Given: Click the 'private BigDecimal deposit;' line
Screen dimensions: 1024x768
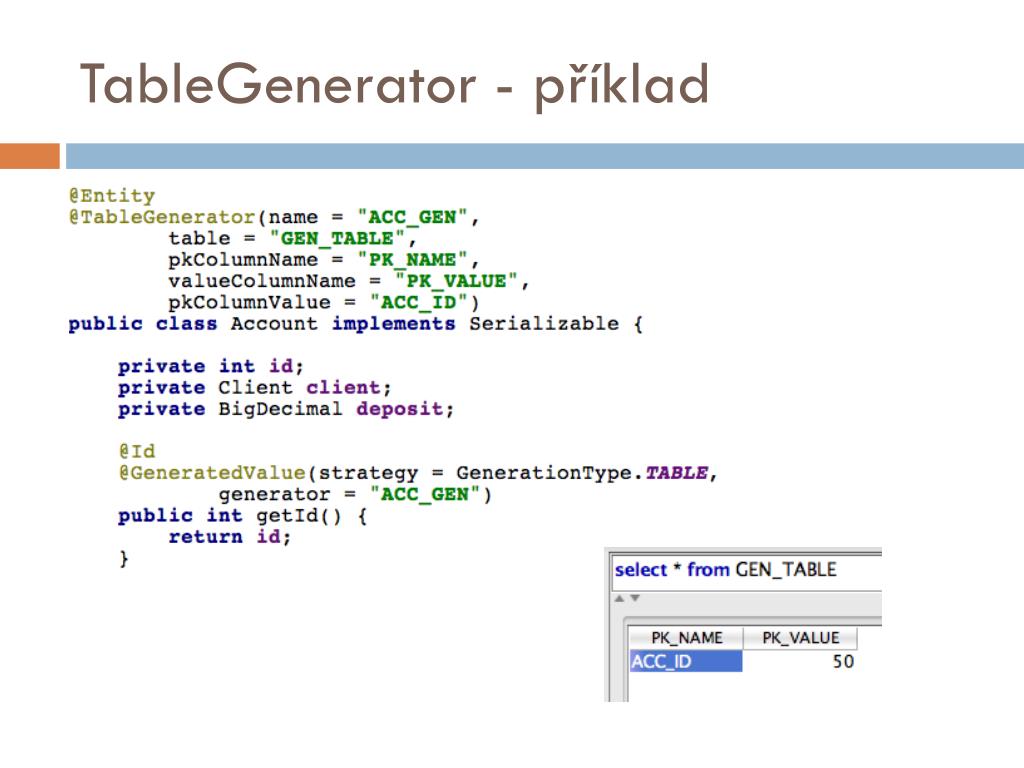Looking at the screenshot, I should pyautogui.click(x=286, y=409).
